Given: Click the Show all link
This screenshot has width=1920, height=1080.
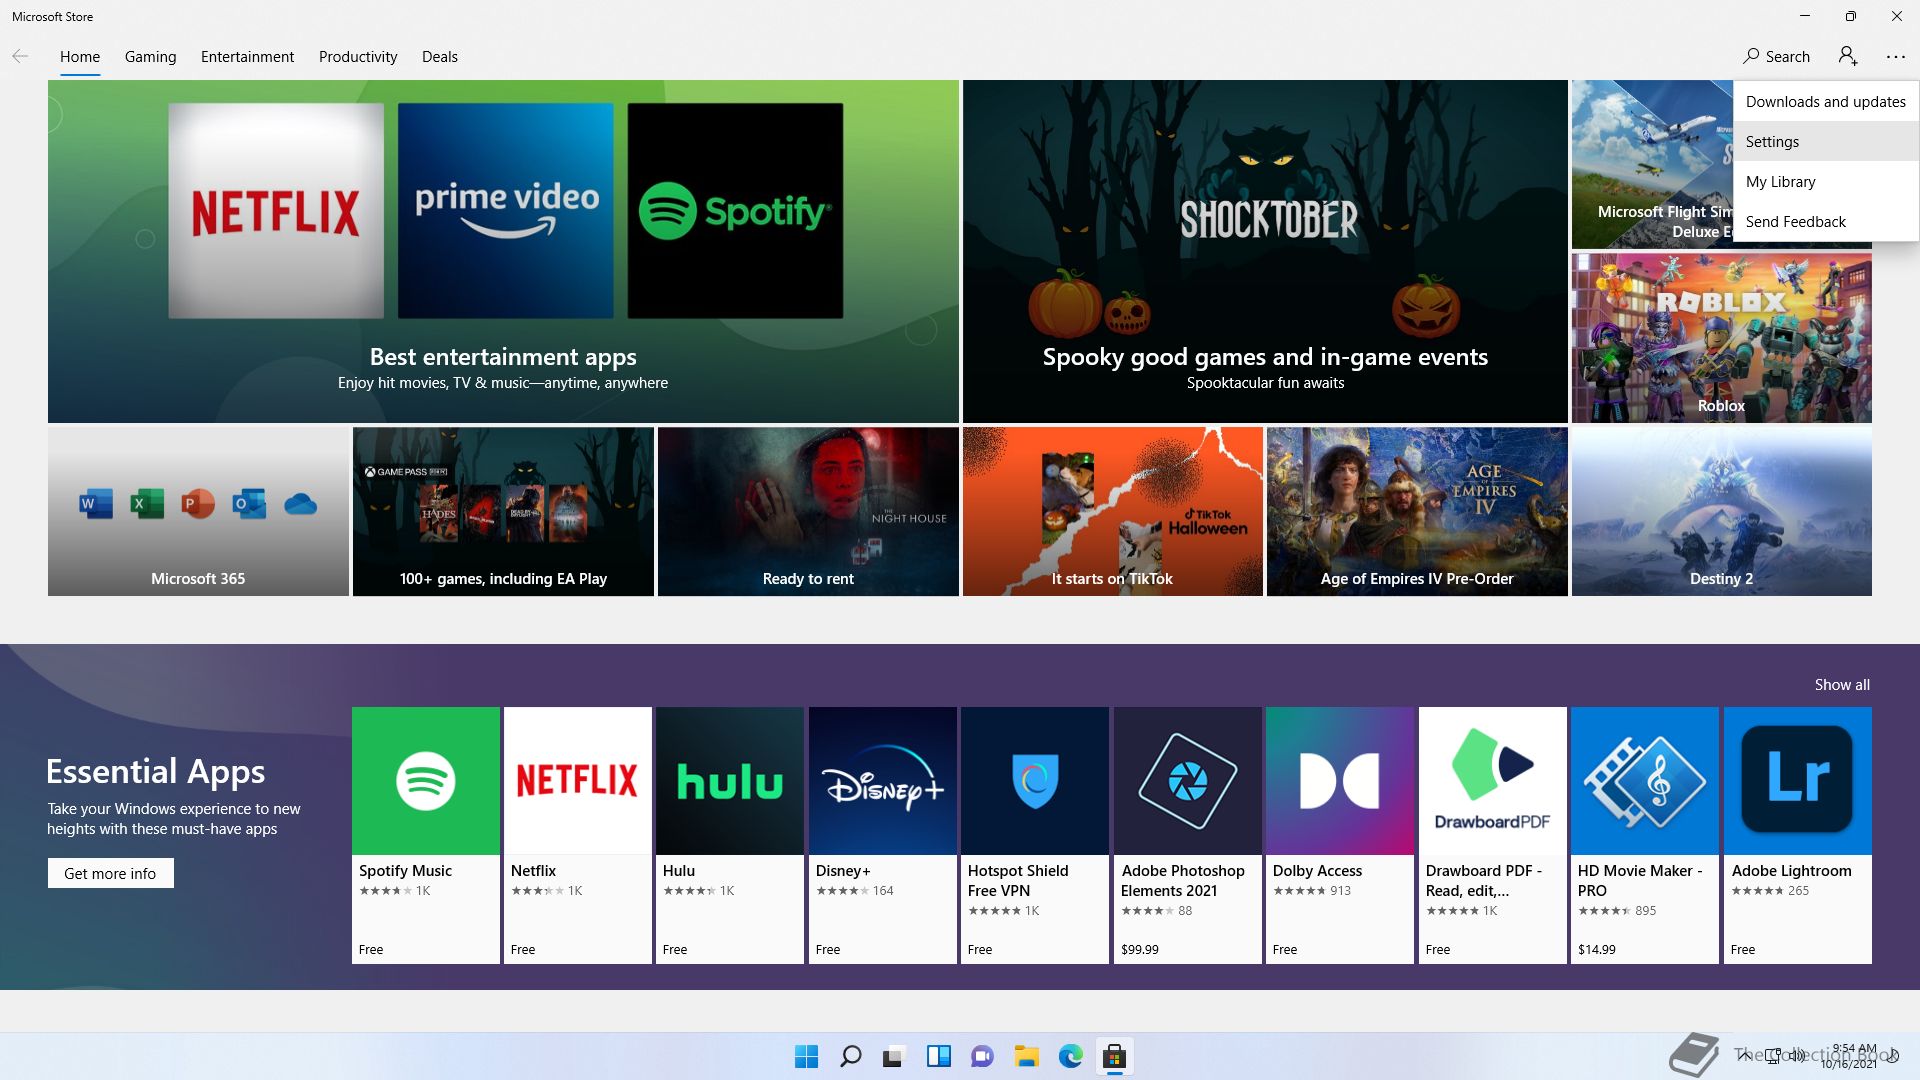Looking at the screenshot, I should point(1841,684).
